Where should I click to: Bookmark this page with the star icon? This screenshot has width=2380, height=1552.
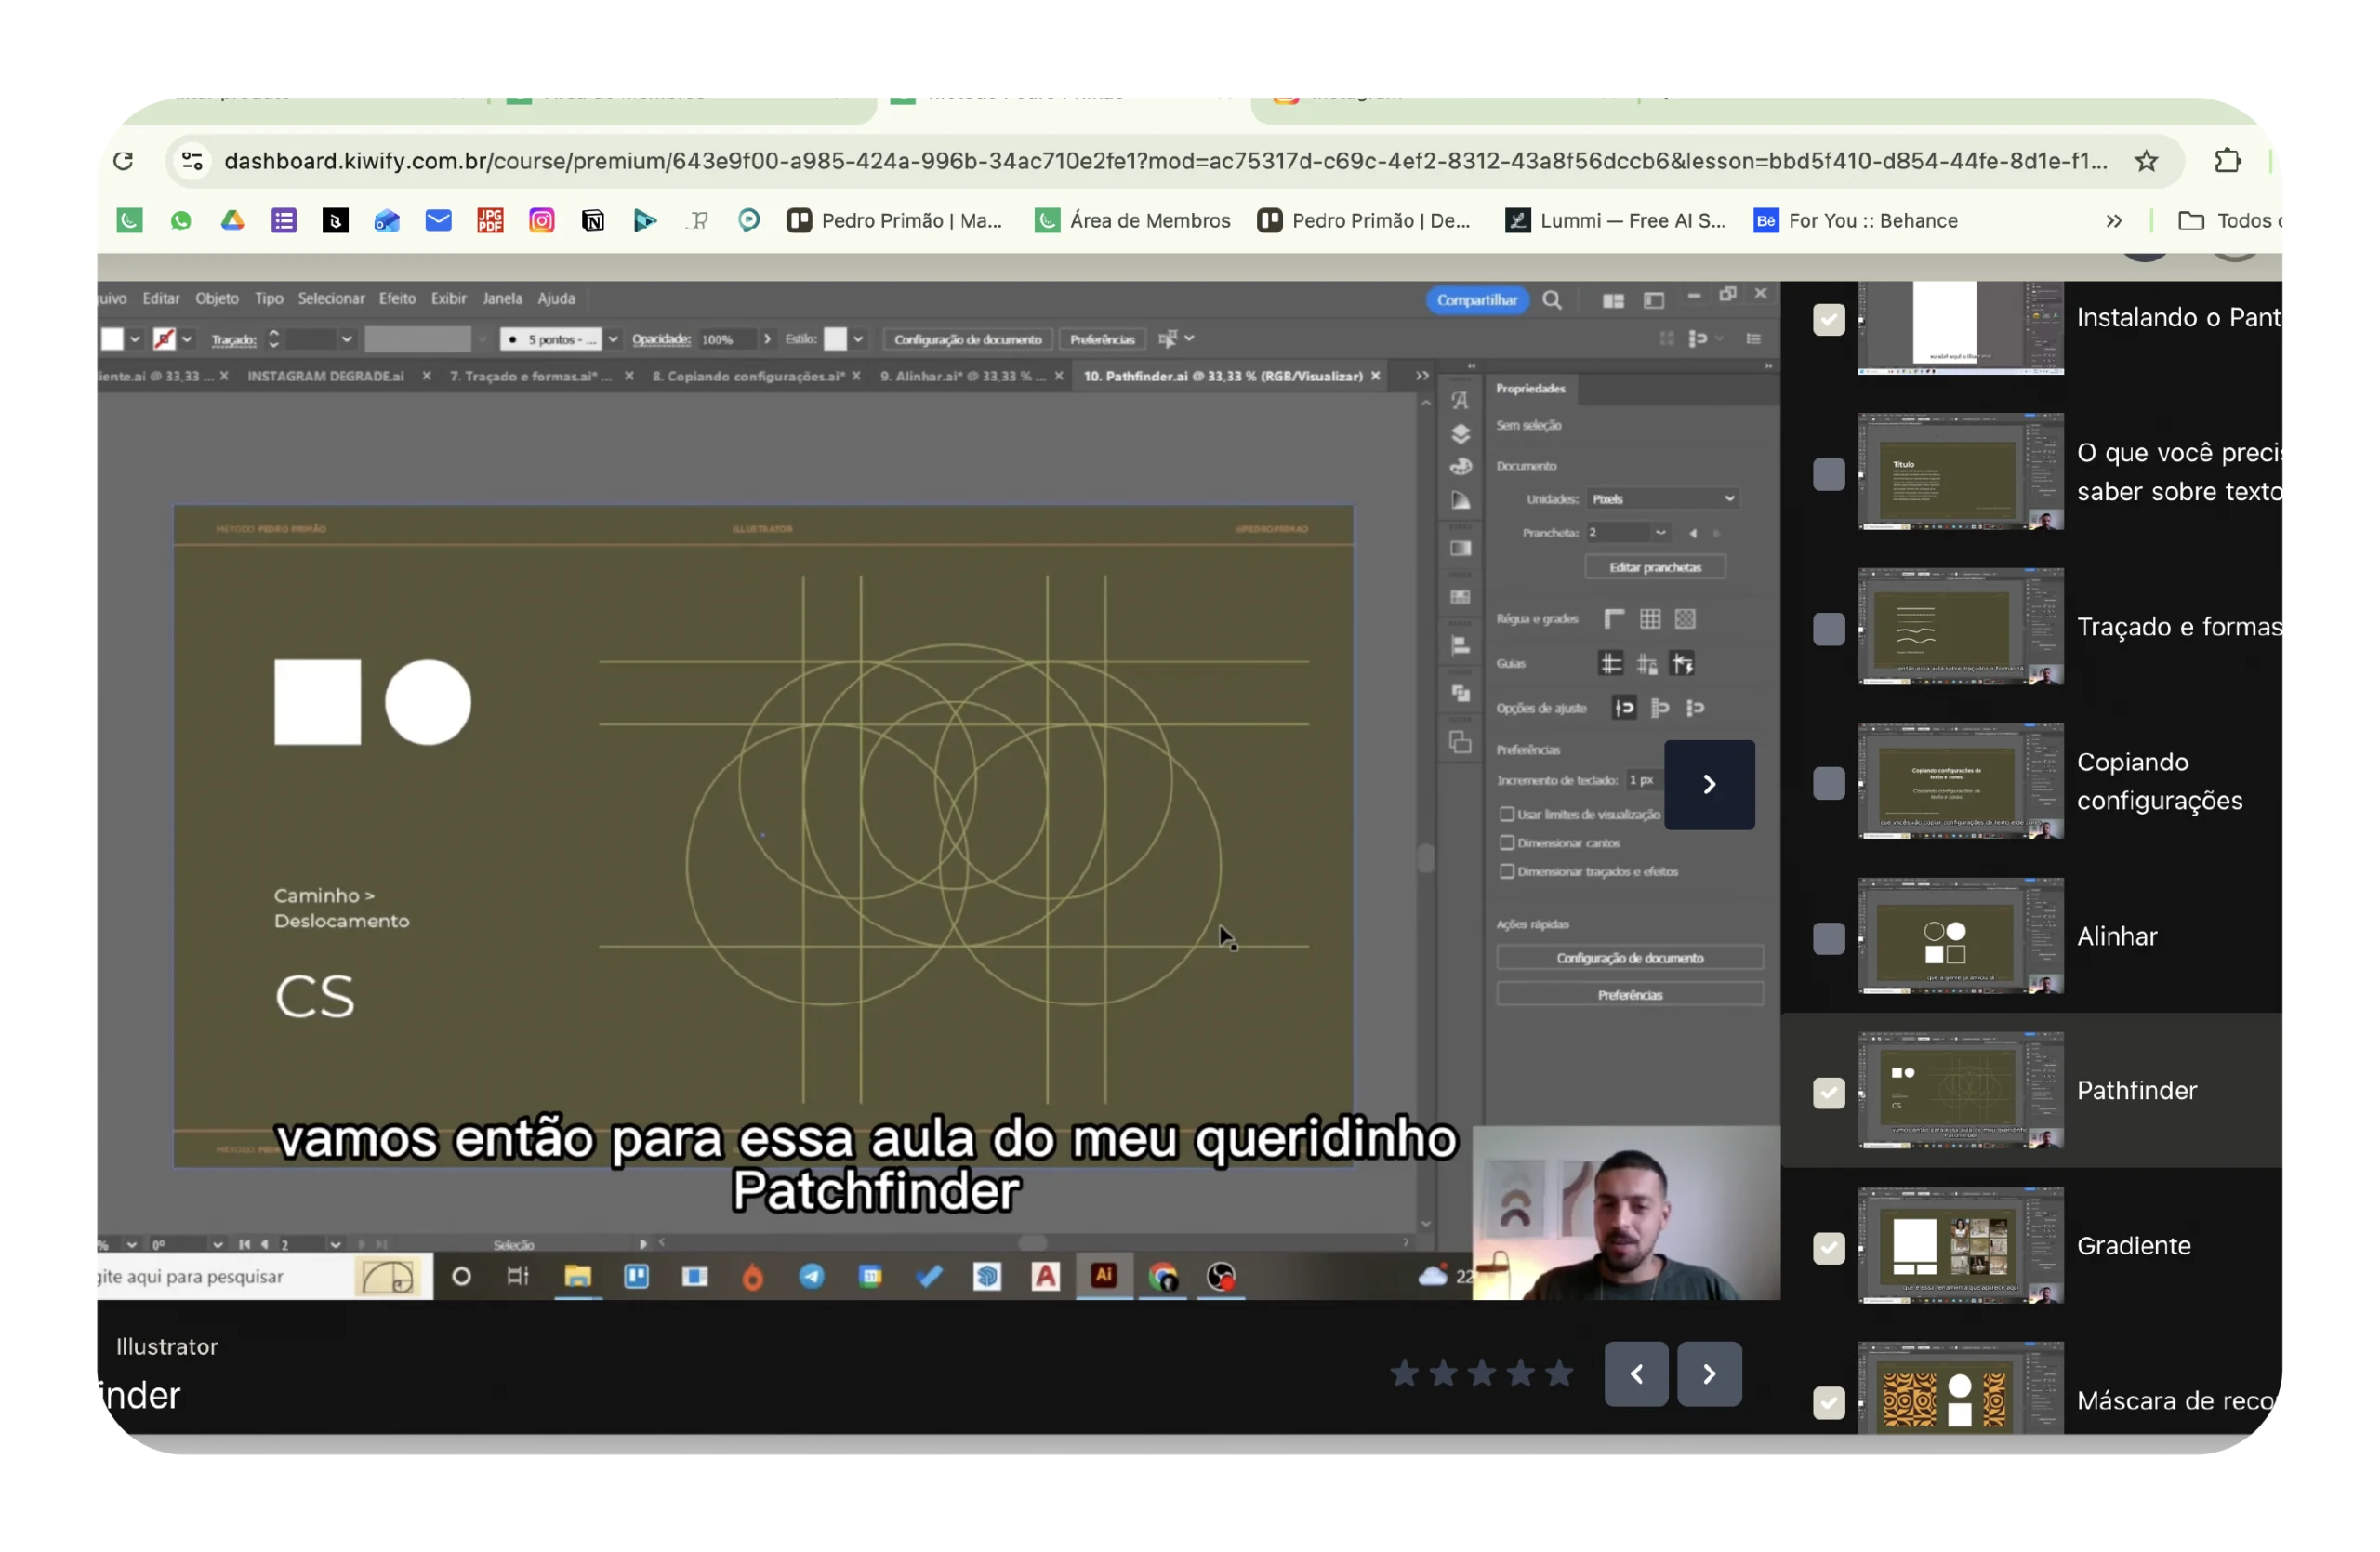pos(2146,161)
